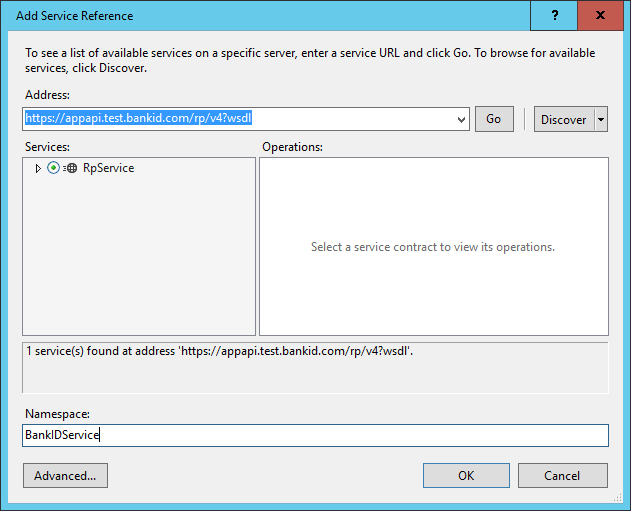The width and height of the screenshot is (631, 511).
Task: Expand the RpService tree node
Action: (x=38, y=168)
